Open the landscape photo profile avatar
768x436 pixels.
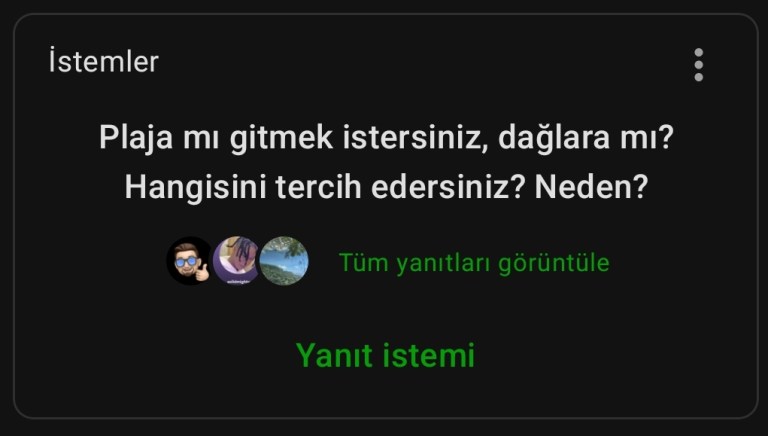284,261
